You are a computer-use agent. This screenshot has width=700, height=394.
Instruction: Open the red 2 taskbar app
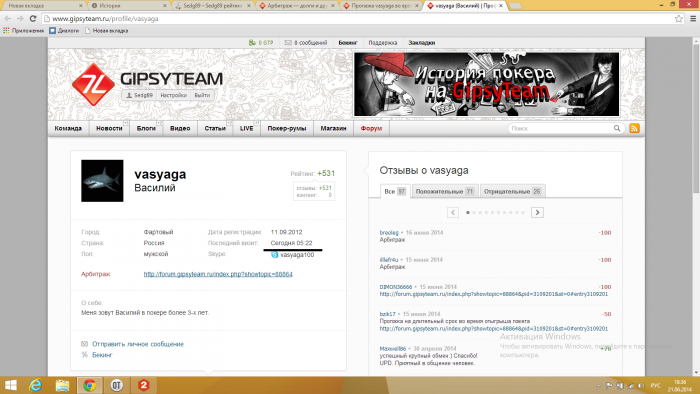[x=144, y=385]
